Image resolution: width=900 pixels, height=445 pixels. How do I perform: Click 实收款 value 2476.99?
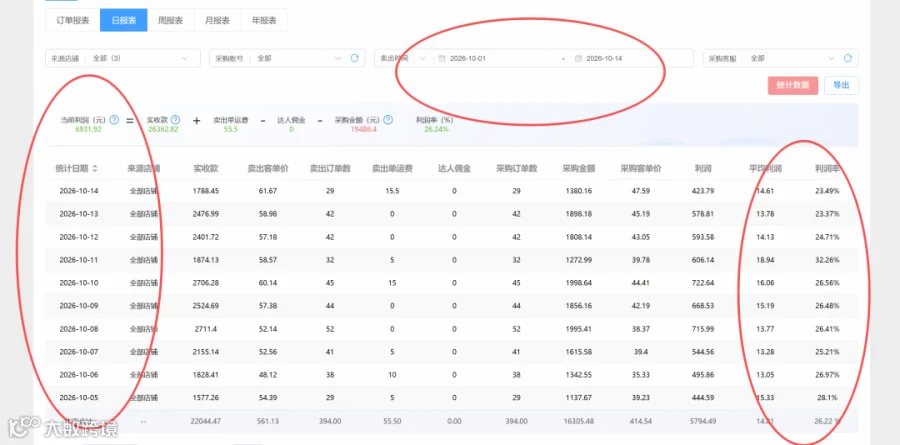[x=205, y=214]
